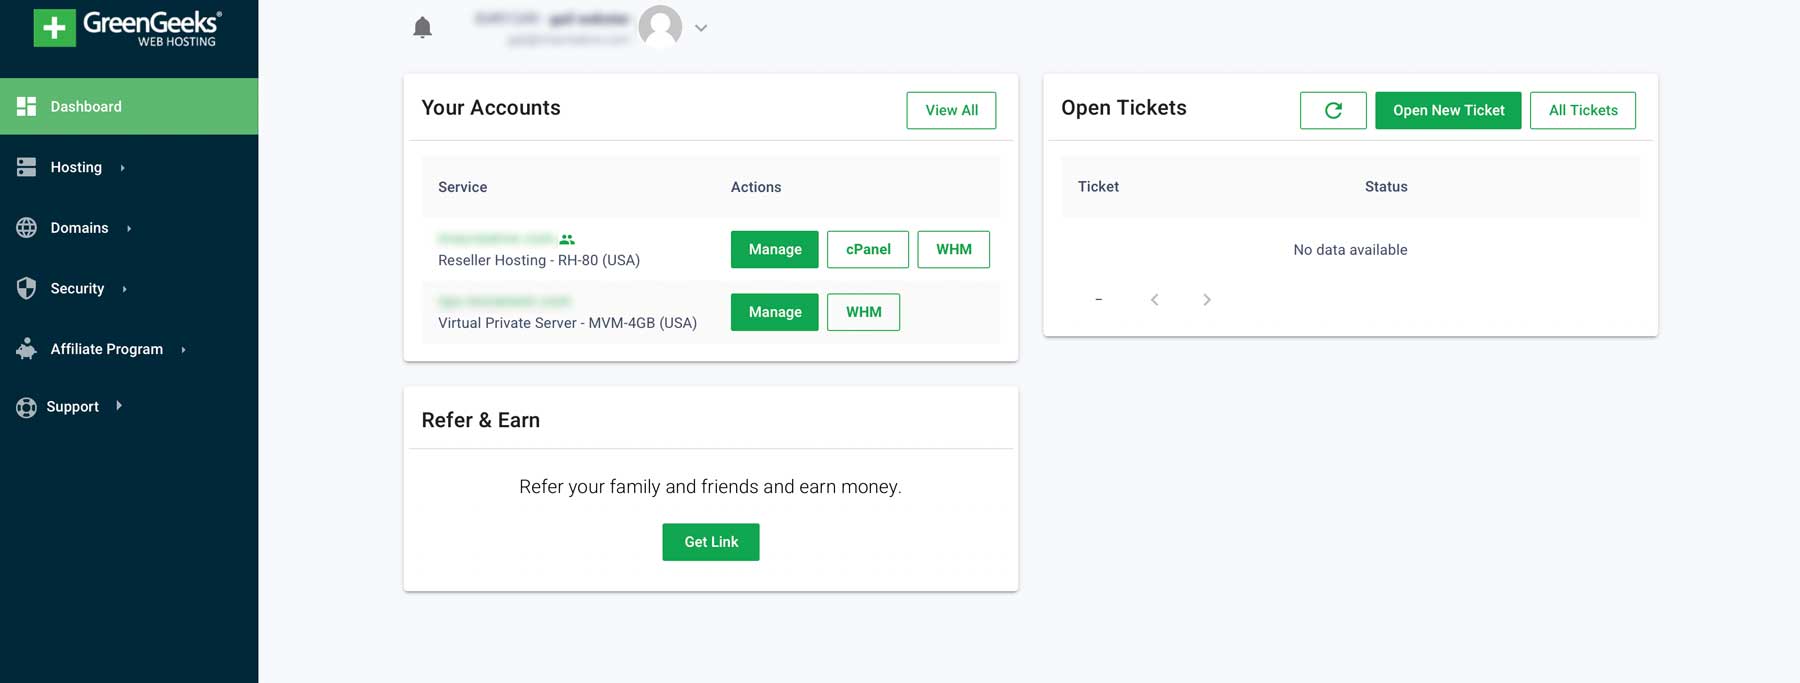Expand the Hosting sidebar submenu

coord(125,168)
